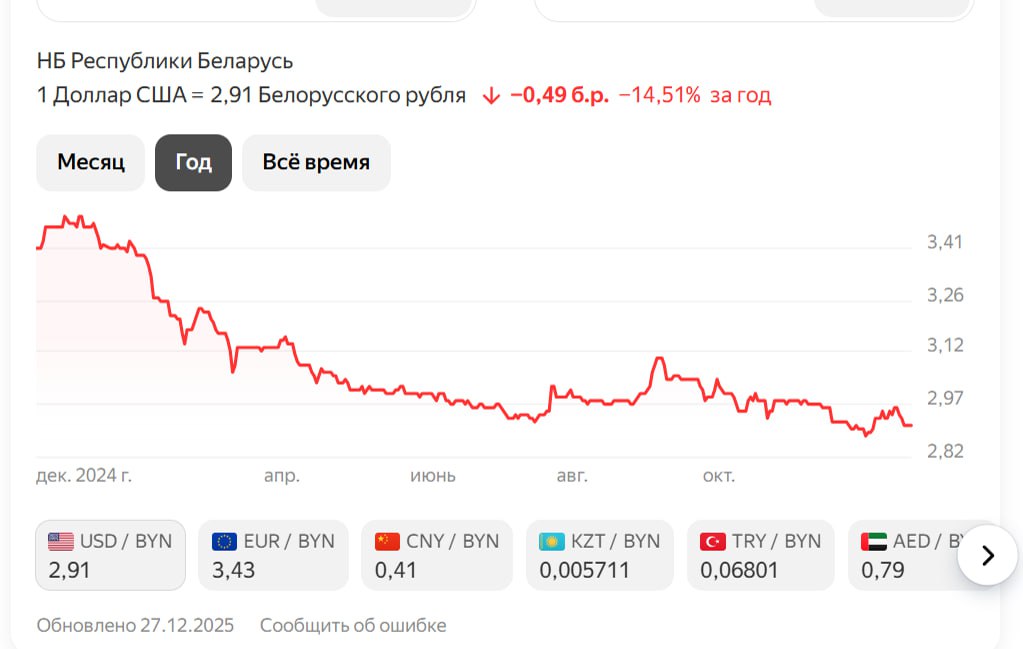
Task: View the TRY / BYN rate
Action: [x=761, y=555]
